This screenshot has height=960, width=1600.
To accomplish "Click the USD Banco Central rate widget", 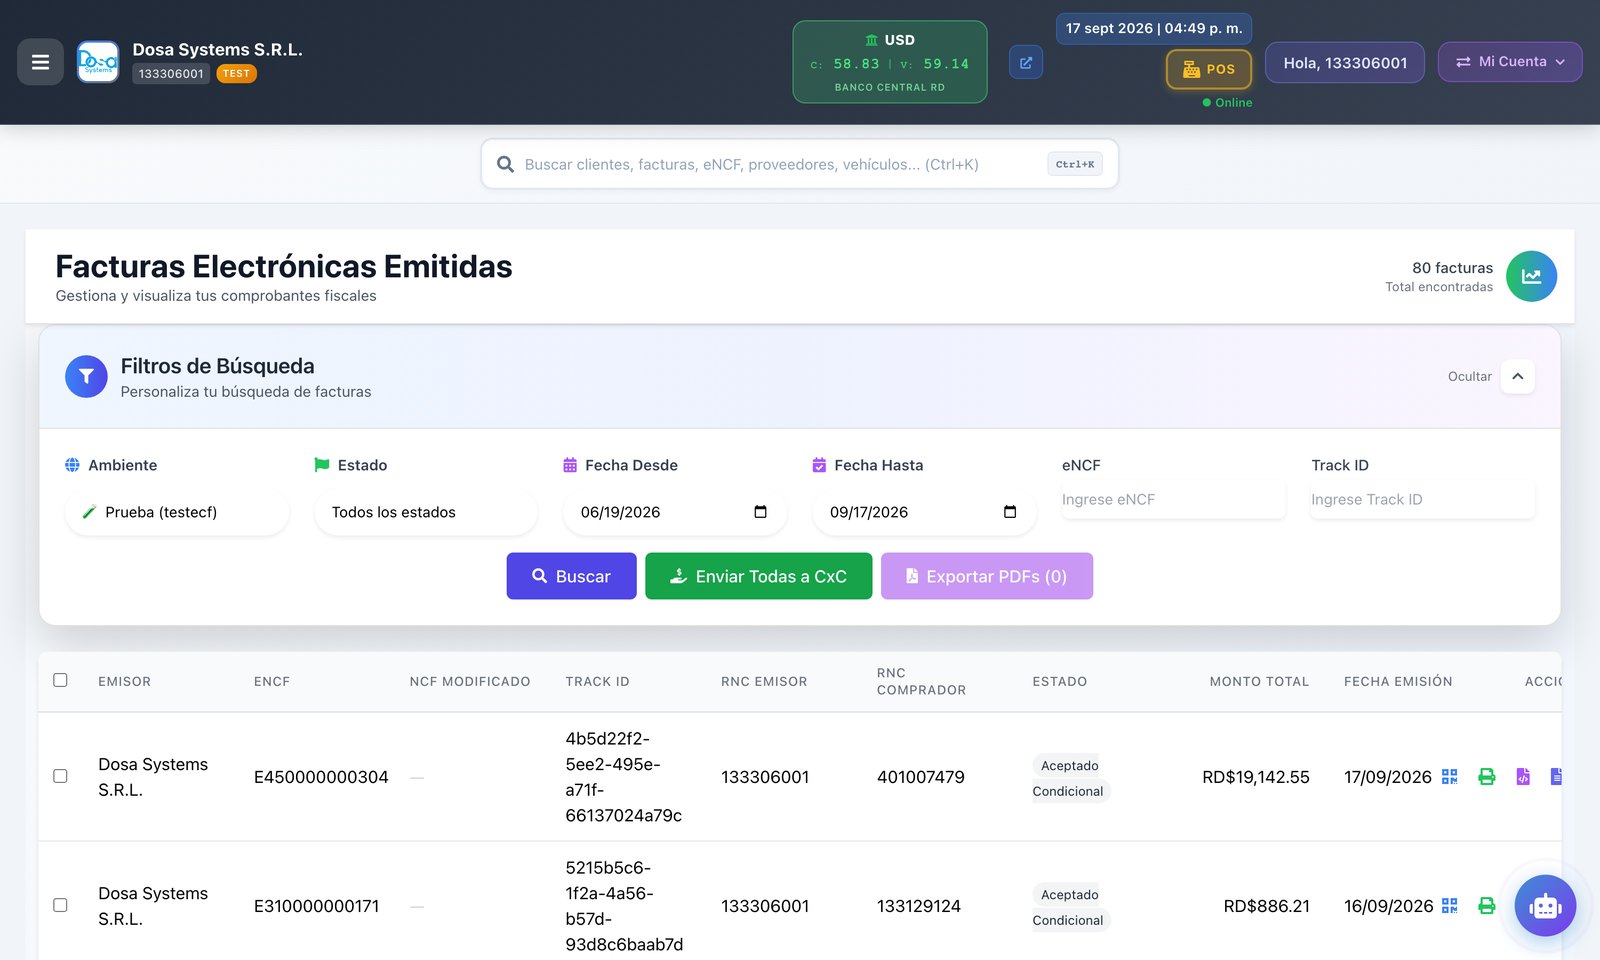I will [x=890, y=62].
